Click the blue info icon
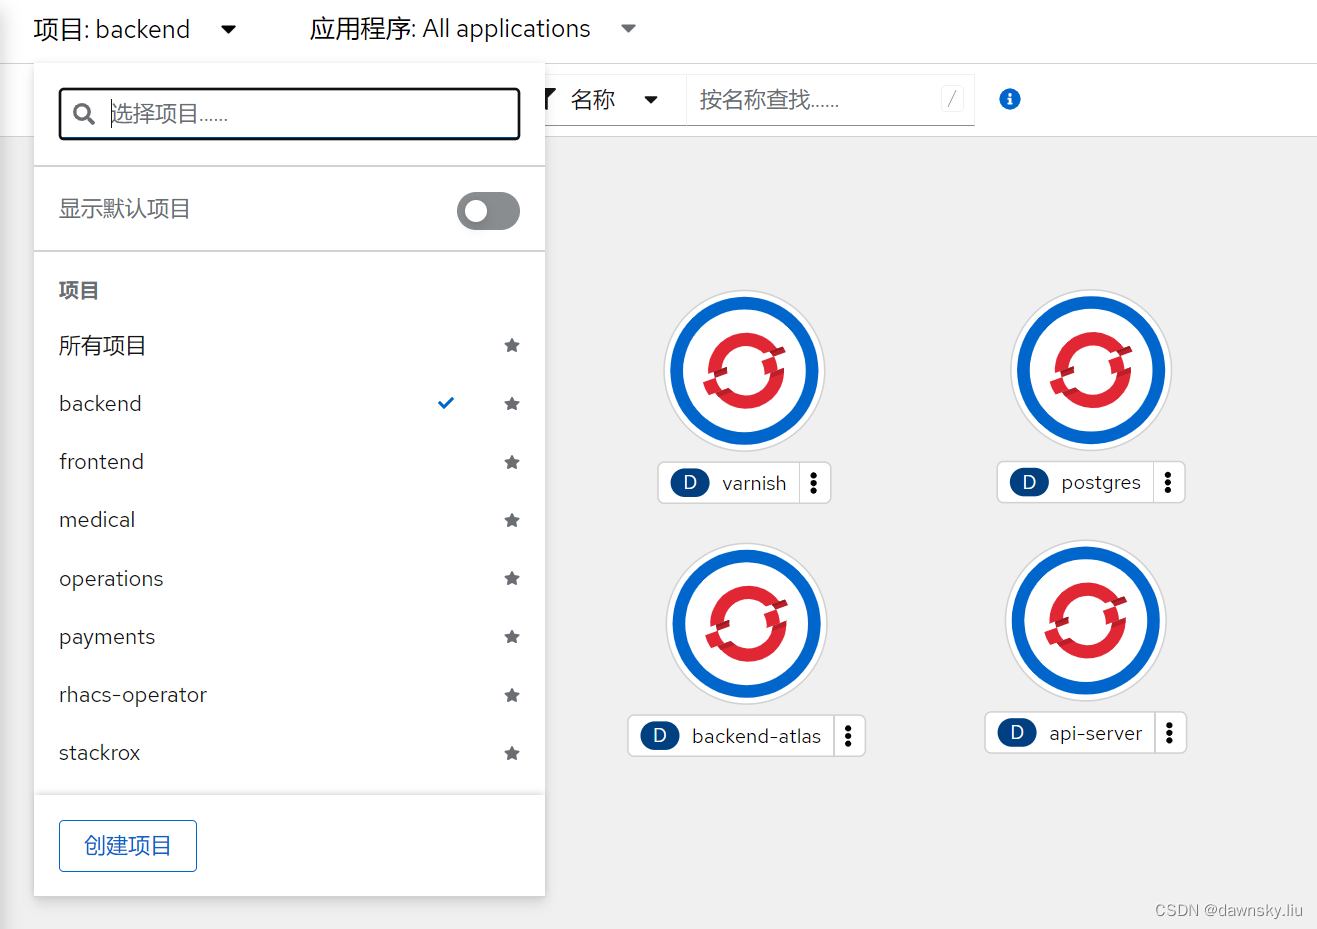The width and height of the screenshot is (1317, 929). pyautogui.click(x=1010, y=99)
